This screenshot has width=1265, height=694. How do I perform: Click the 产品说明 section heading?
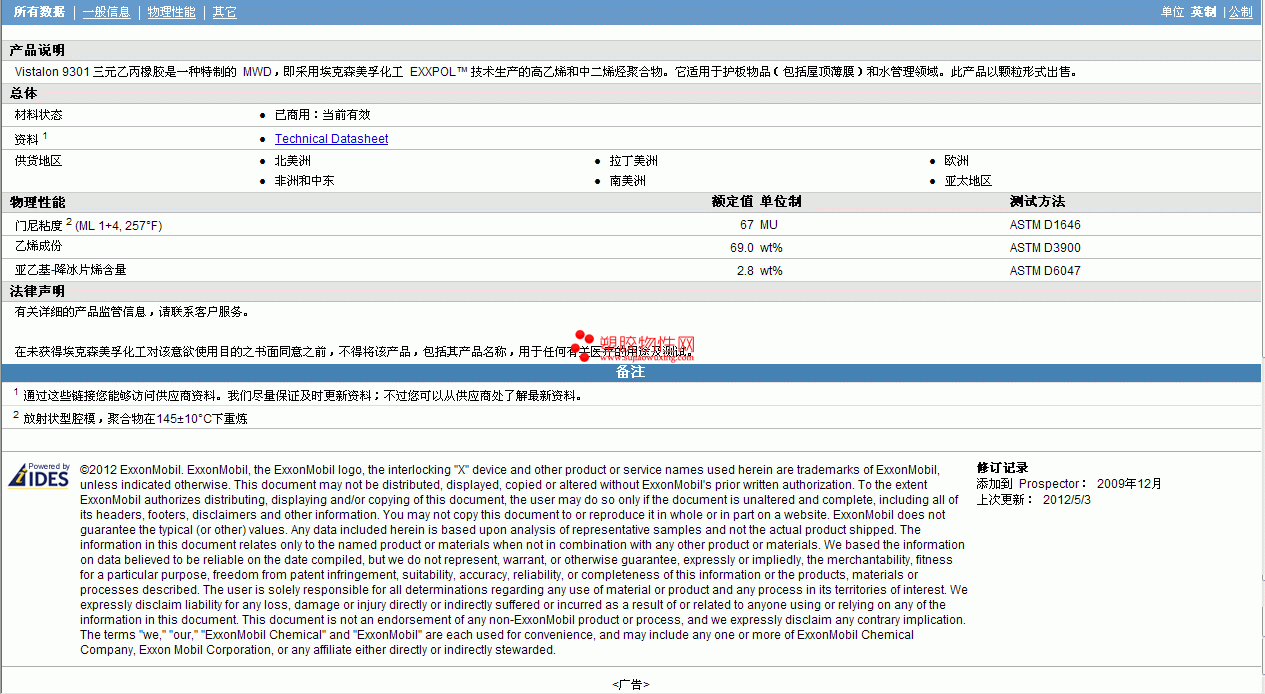pyautogui.click(x=37, y=50)
